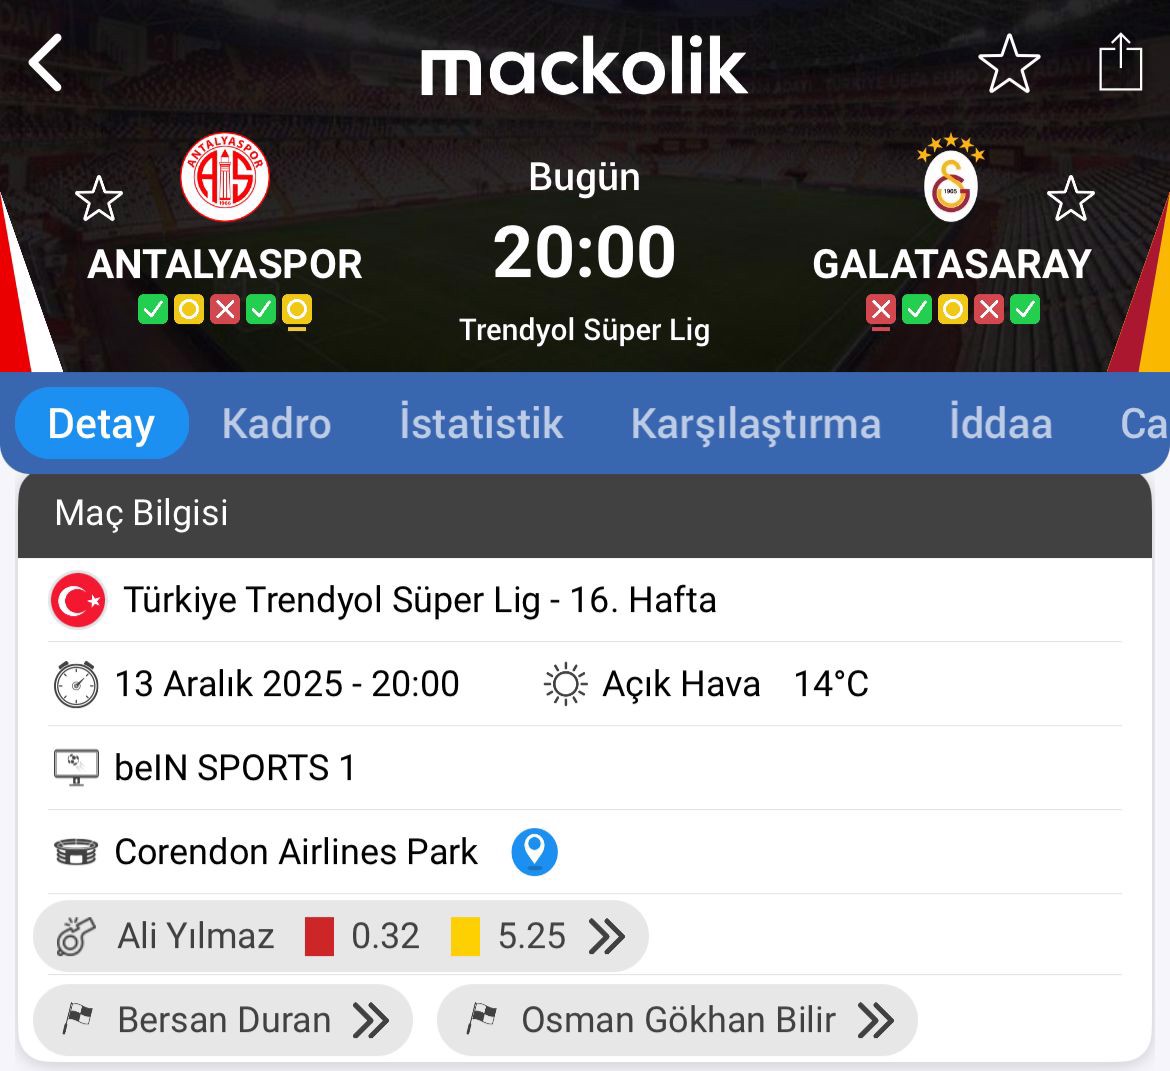Tap Antalyaspor's first green form result

point(153,310)
